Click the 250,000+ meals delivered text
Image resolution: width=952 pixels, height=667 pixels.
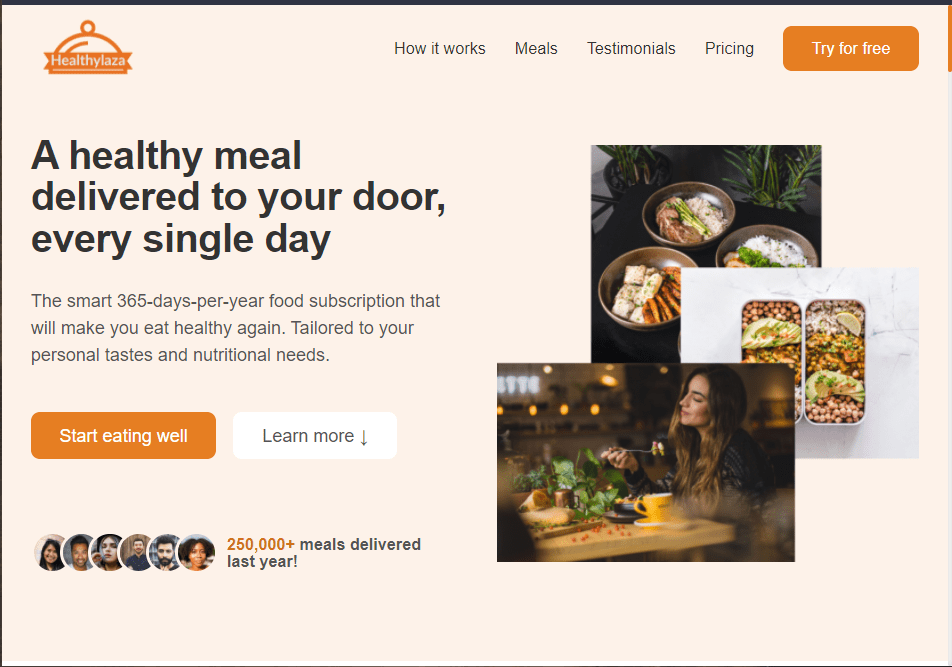324,553
